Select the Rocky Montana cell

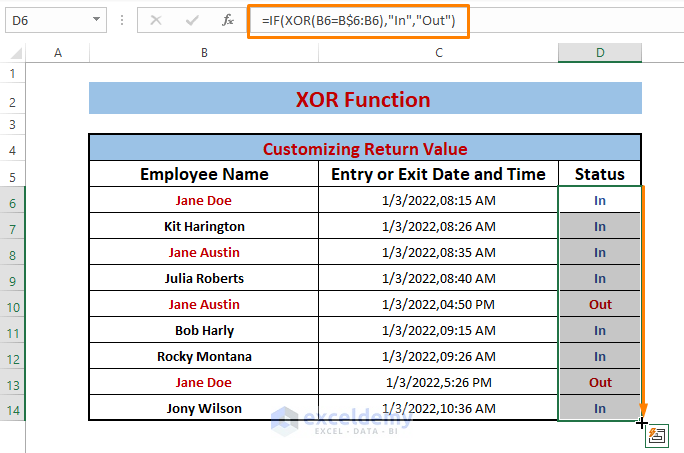pos(204,356)
